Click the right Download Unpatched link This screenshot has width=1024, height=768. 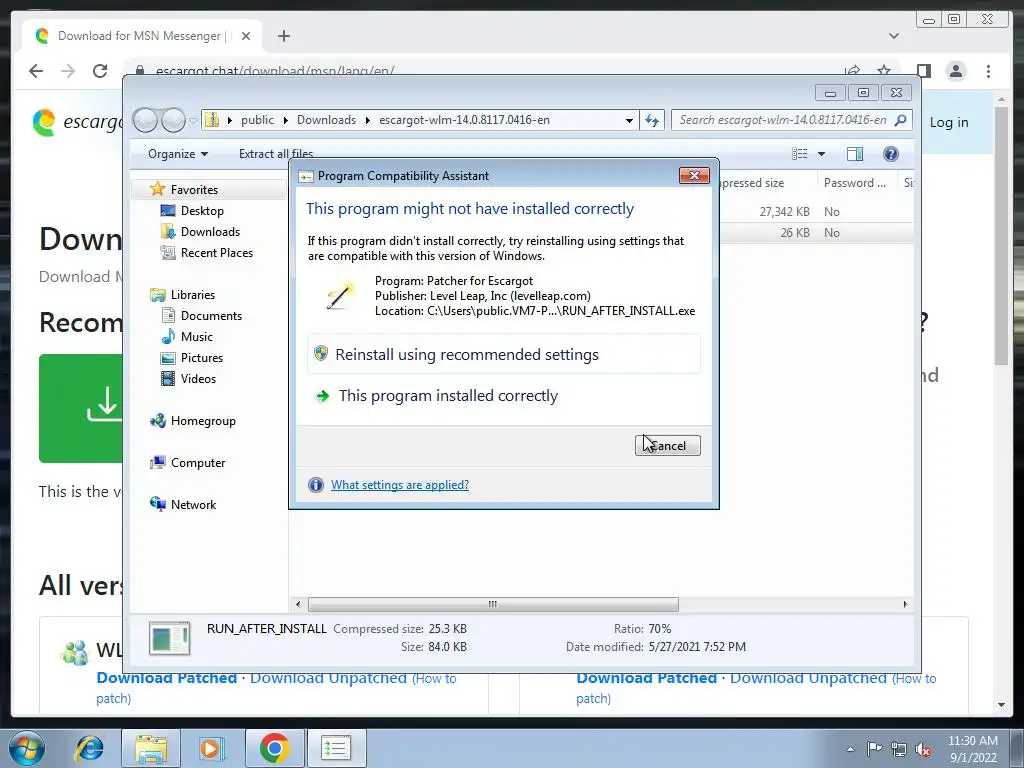pos(808,678)
